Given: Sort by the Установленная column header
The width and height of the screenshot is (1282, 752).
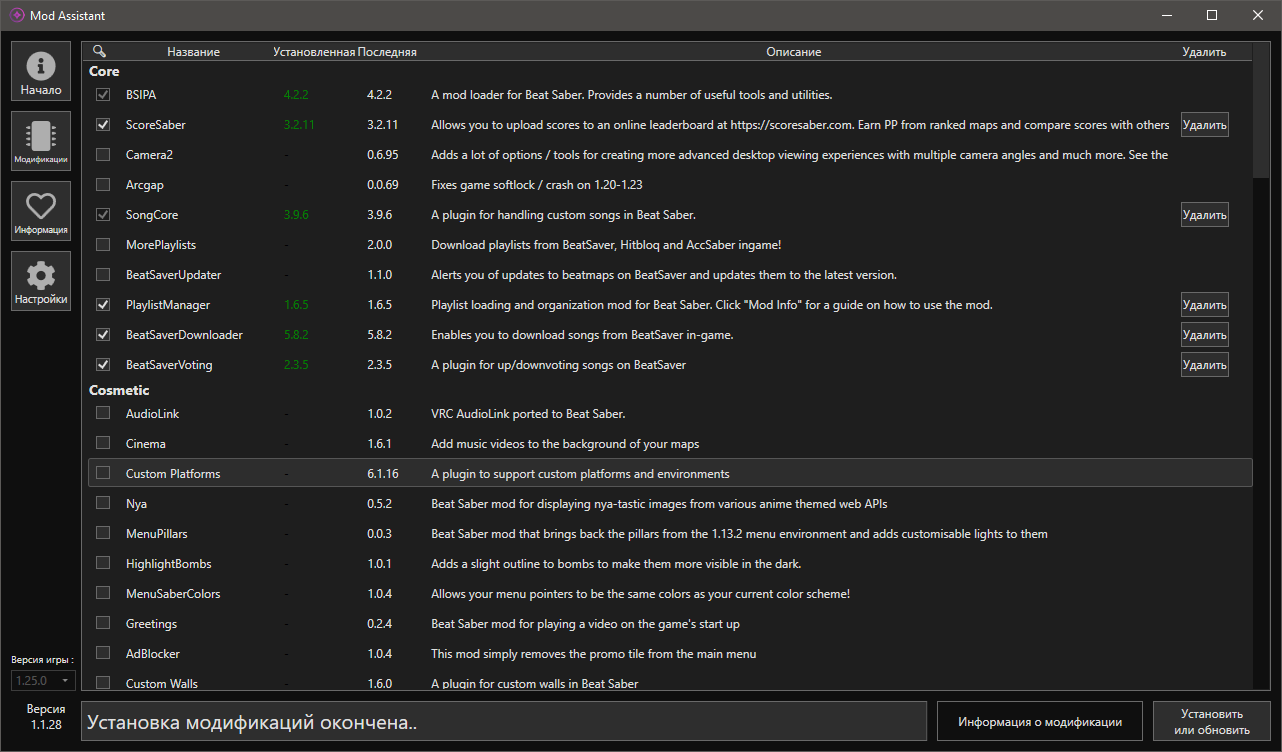Looking at the screenshot, I should 314,52.
